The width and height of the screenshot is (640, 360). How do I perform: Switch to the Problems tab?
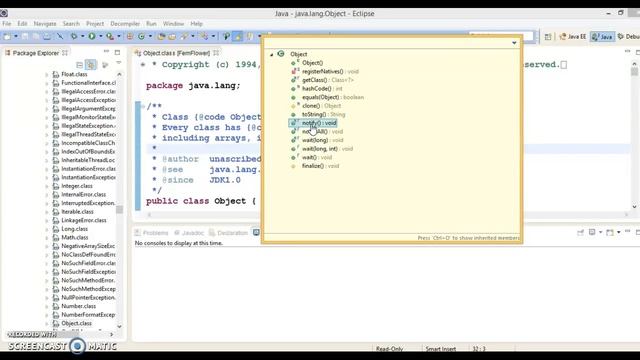pyautogui.click(x=151, y=233)
